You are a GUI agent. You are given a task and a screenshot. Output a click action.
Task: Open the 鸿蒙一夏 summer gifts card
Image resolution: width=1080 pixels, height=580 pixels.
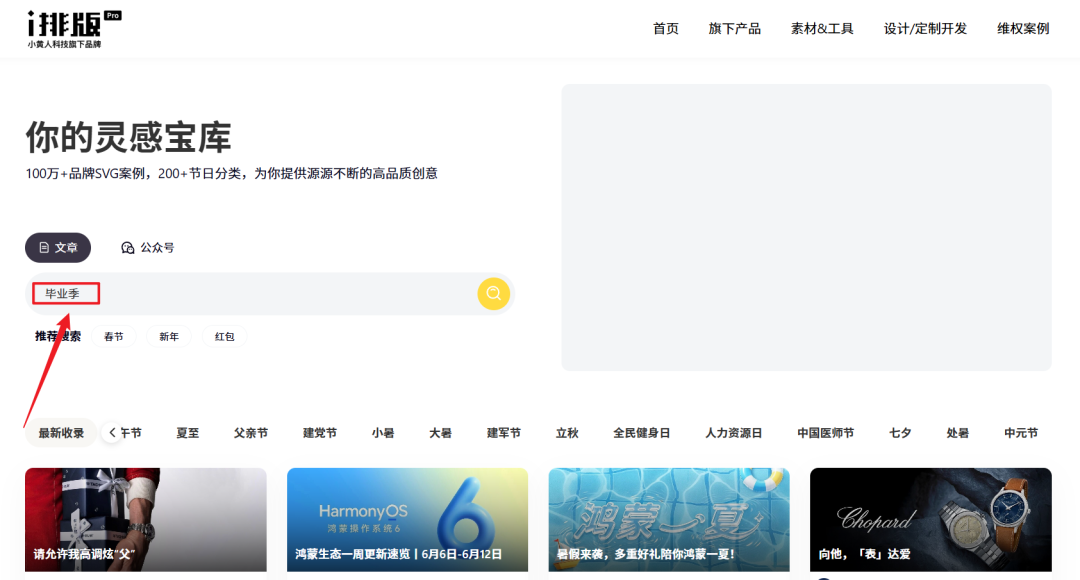point(669,519)
